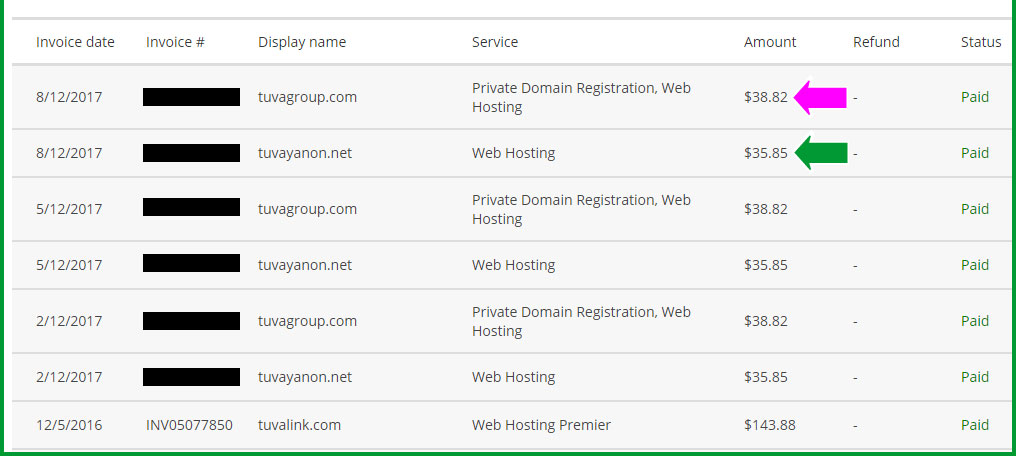Click the Service column header

coord(495,42)
